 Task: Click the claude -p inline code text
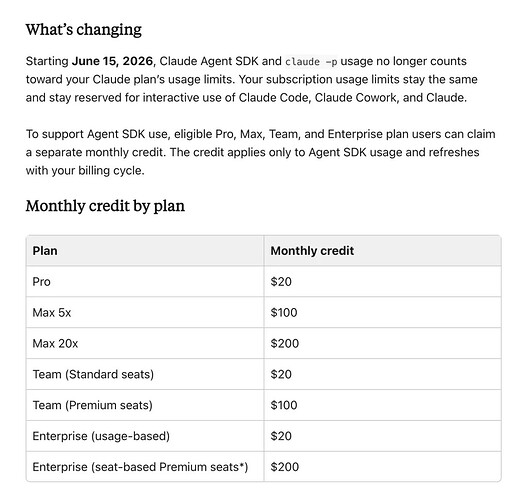click(311, 62)
